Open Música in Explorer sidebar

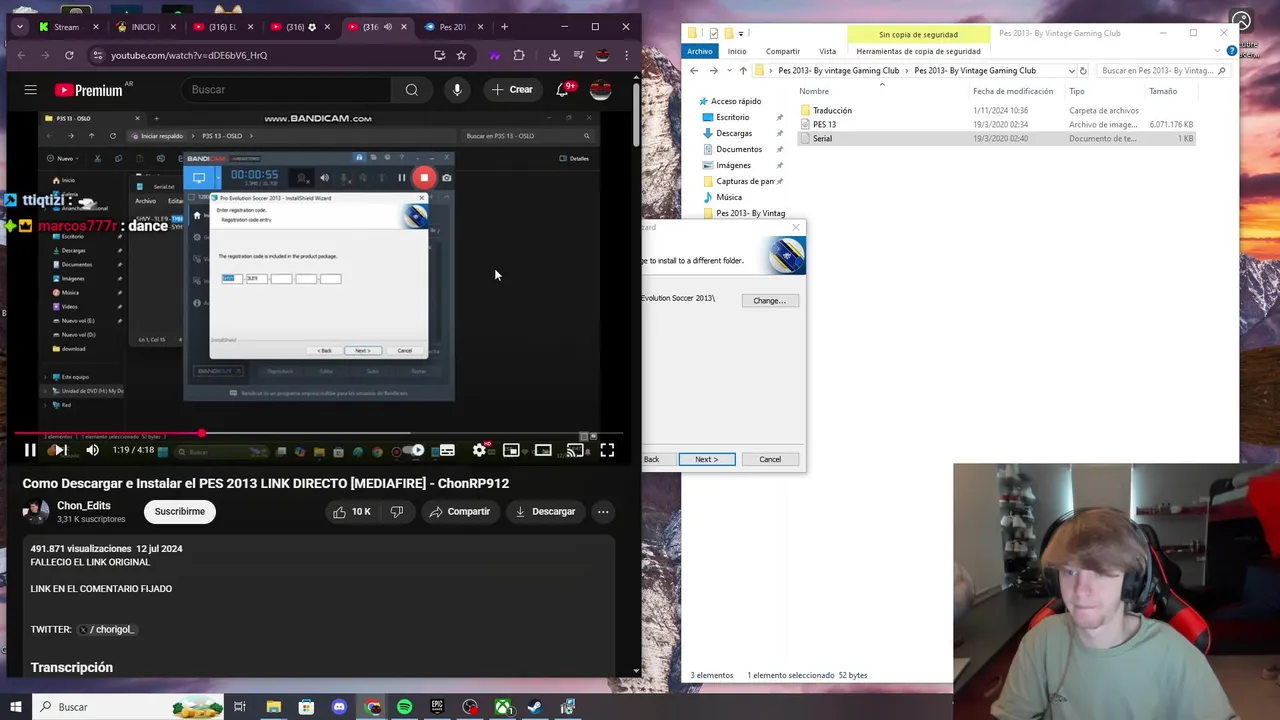click(x=729, y=197)
